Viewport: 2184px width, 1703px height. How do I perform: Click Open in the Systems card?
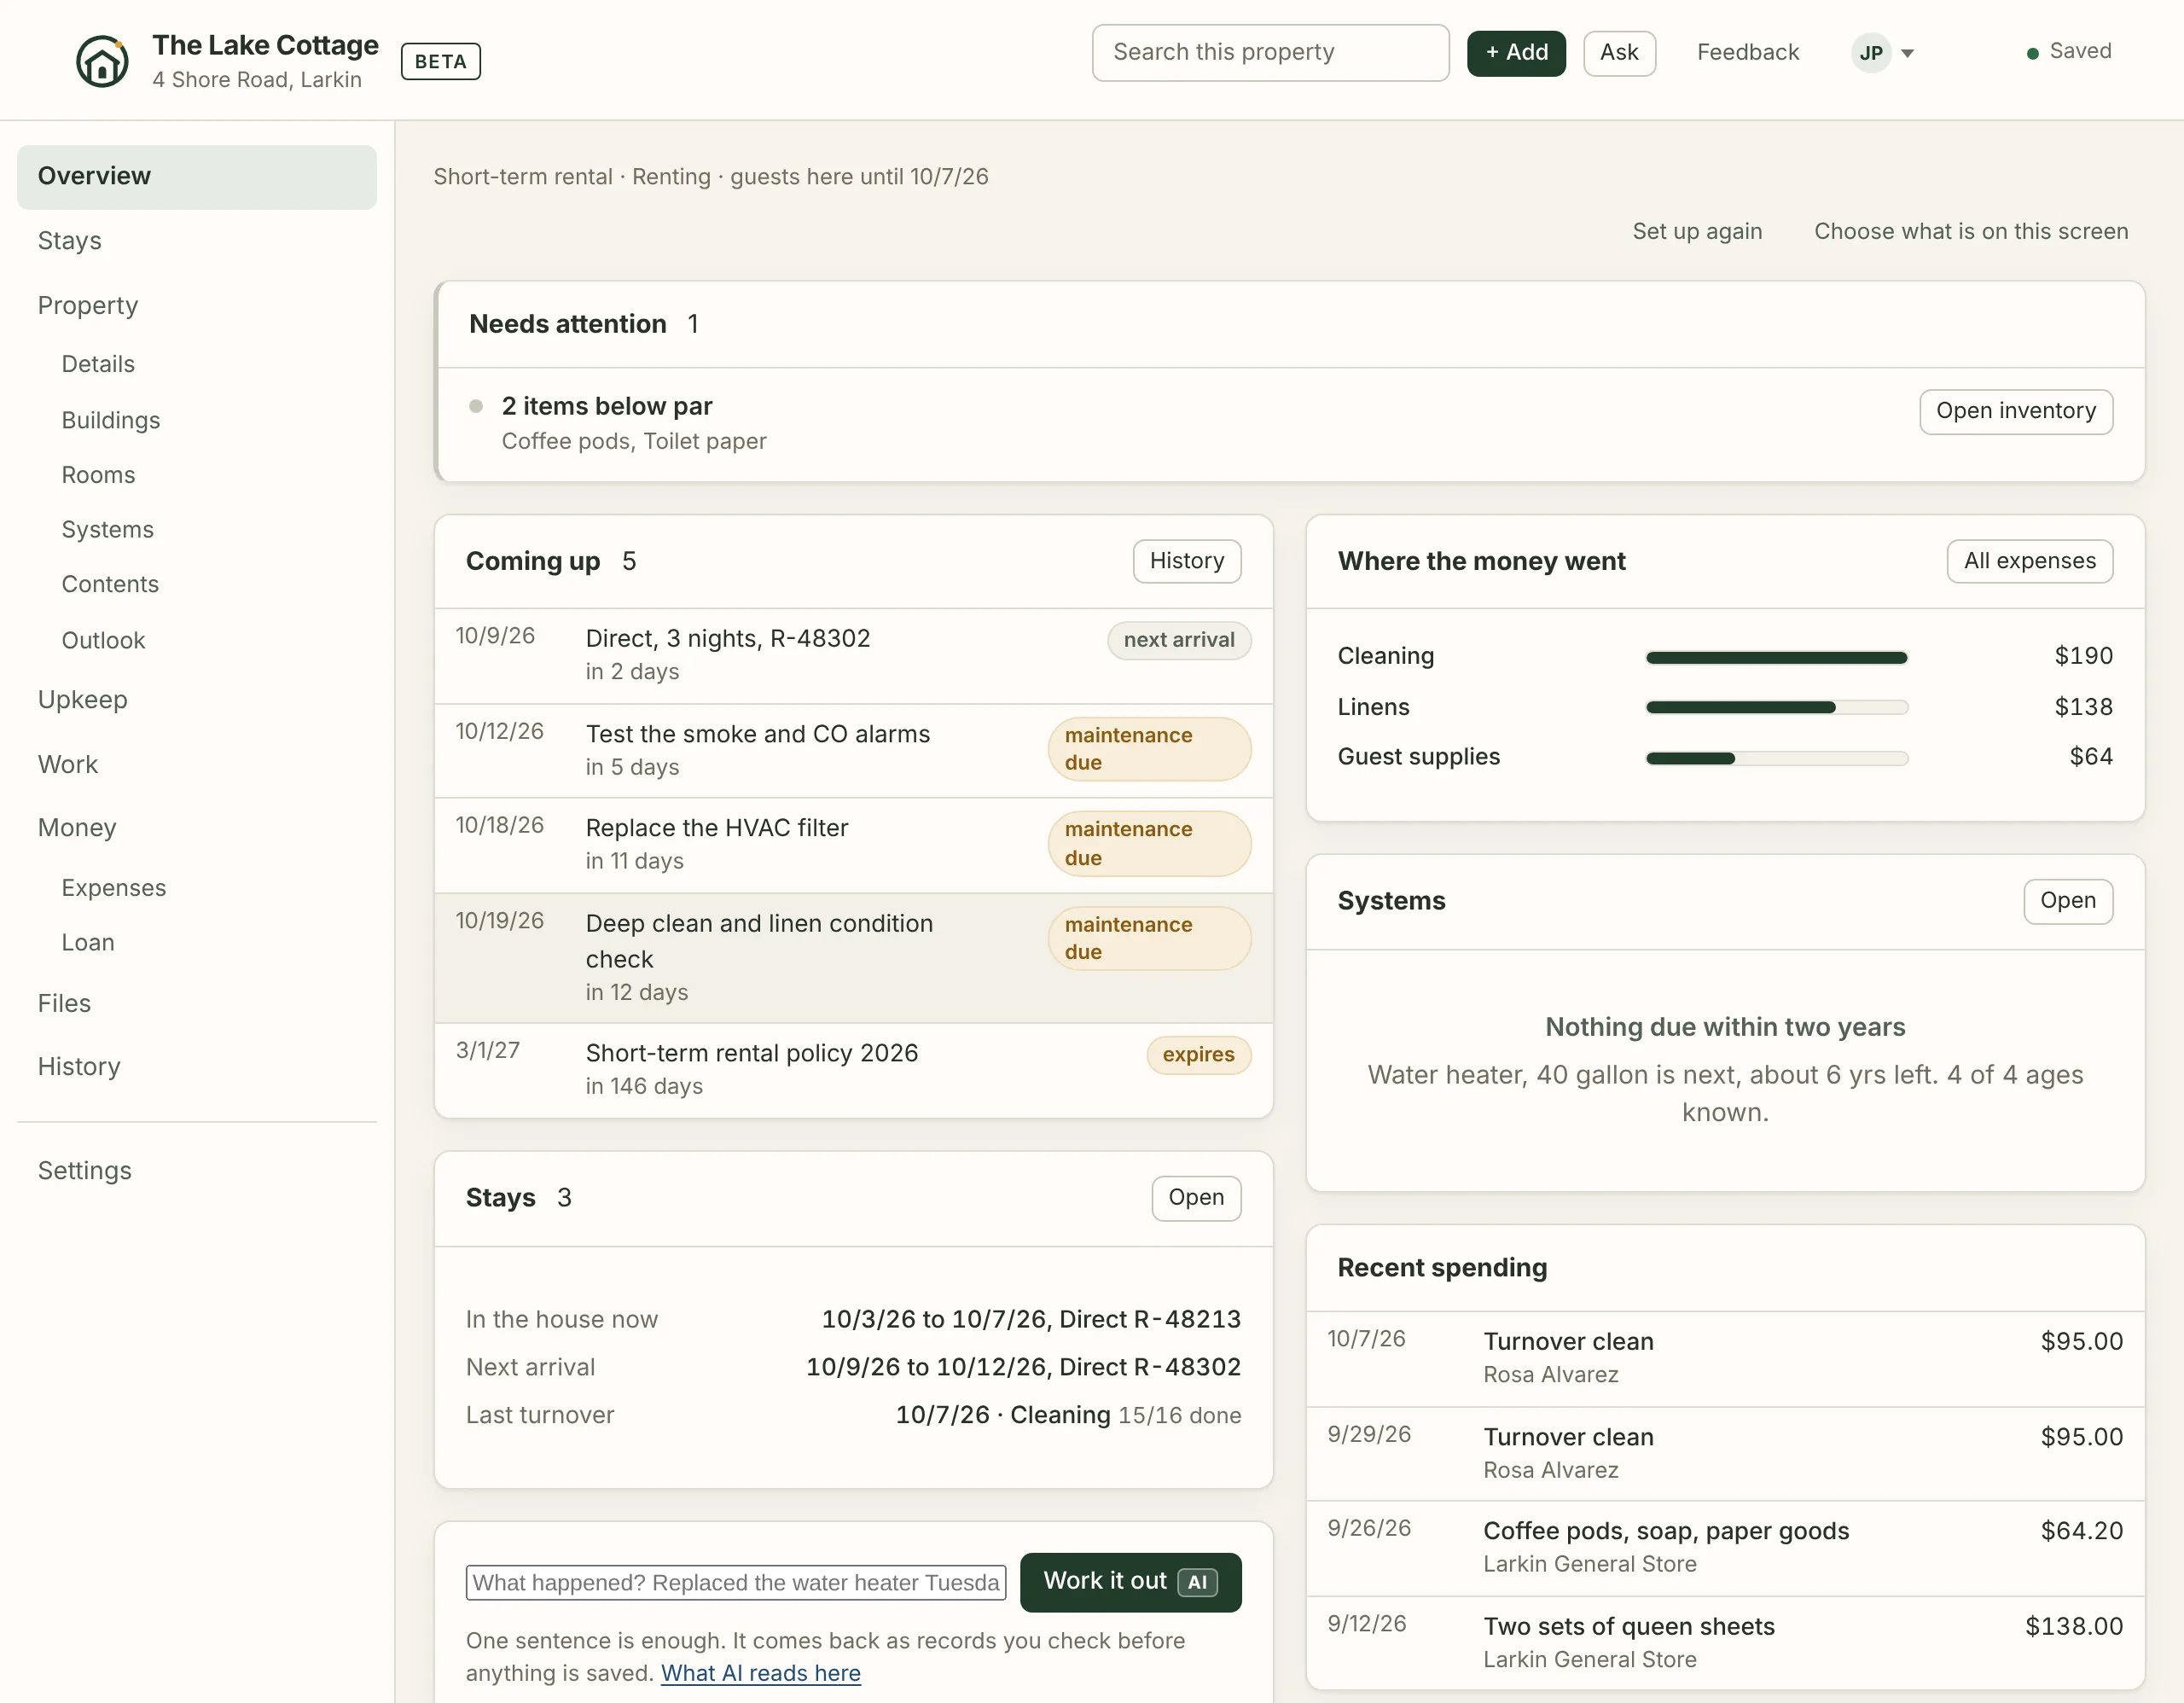[x=2067, y=901]
